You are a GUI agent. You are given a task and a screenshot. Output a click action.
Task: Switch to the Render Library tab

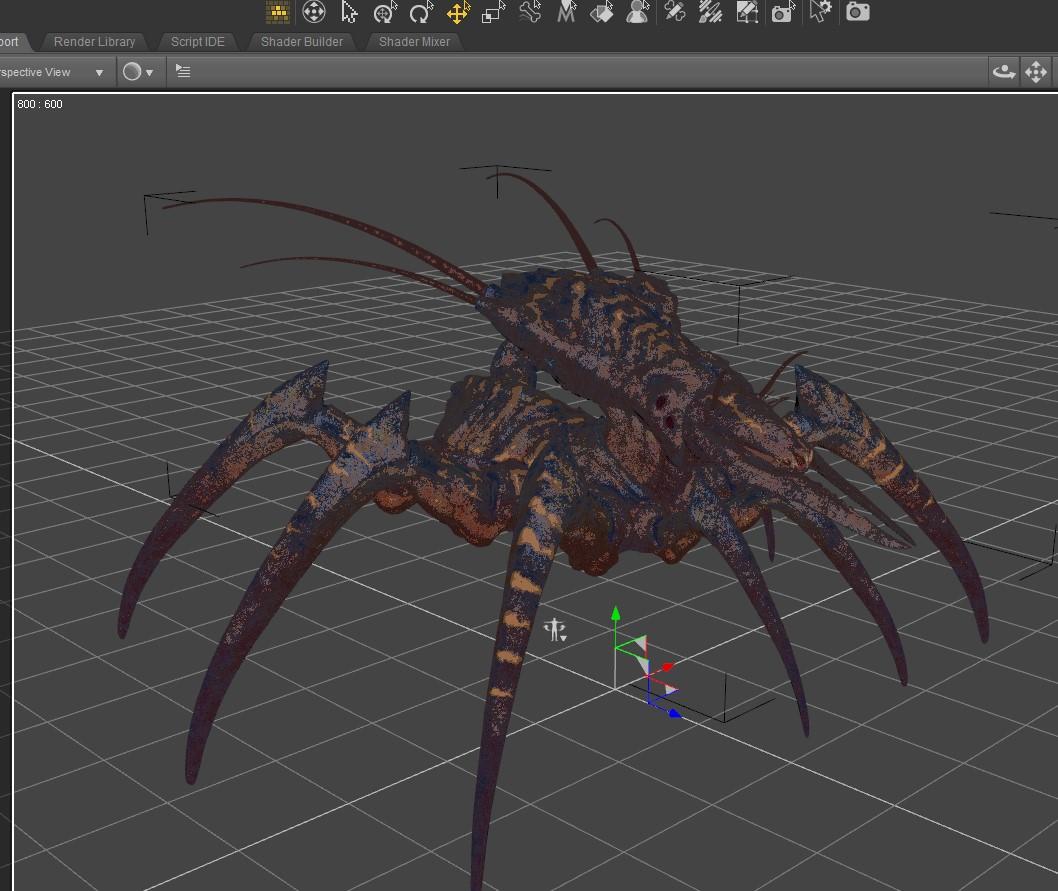click(x=94, y=42)
